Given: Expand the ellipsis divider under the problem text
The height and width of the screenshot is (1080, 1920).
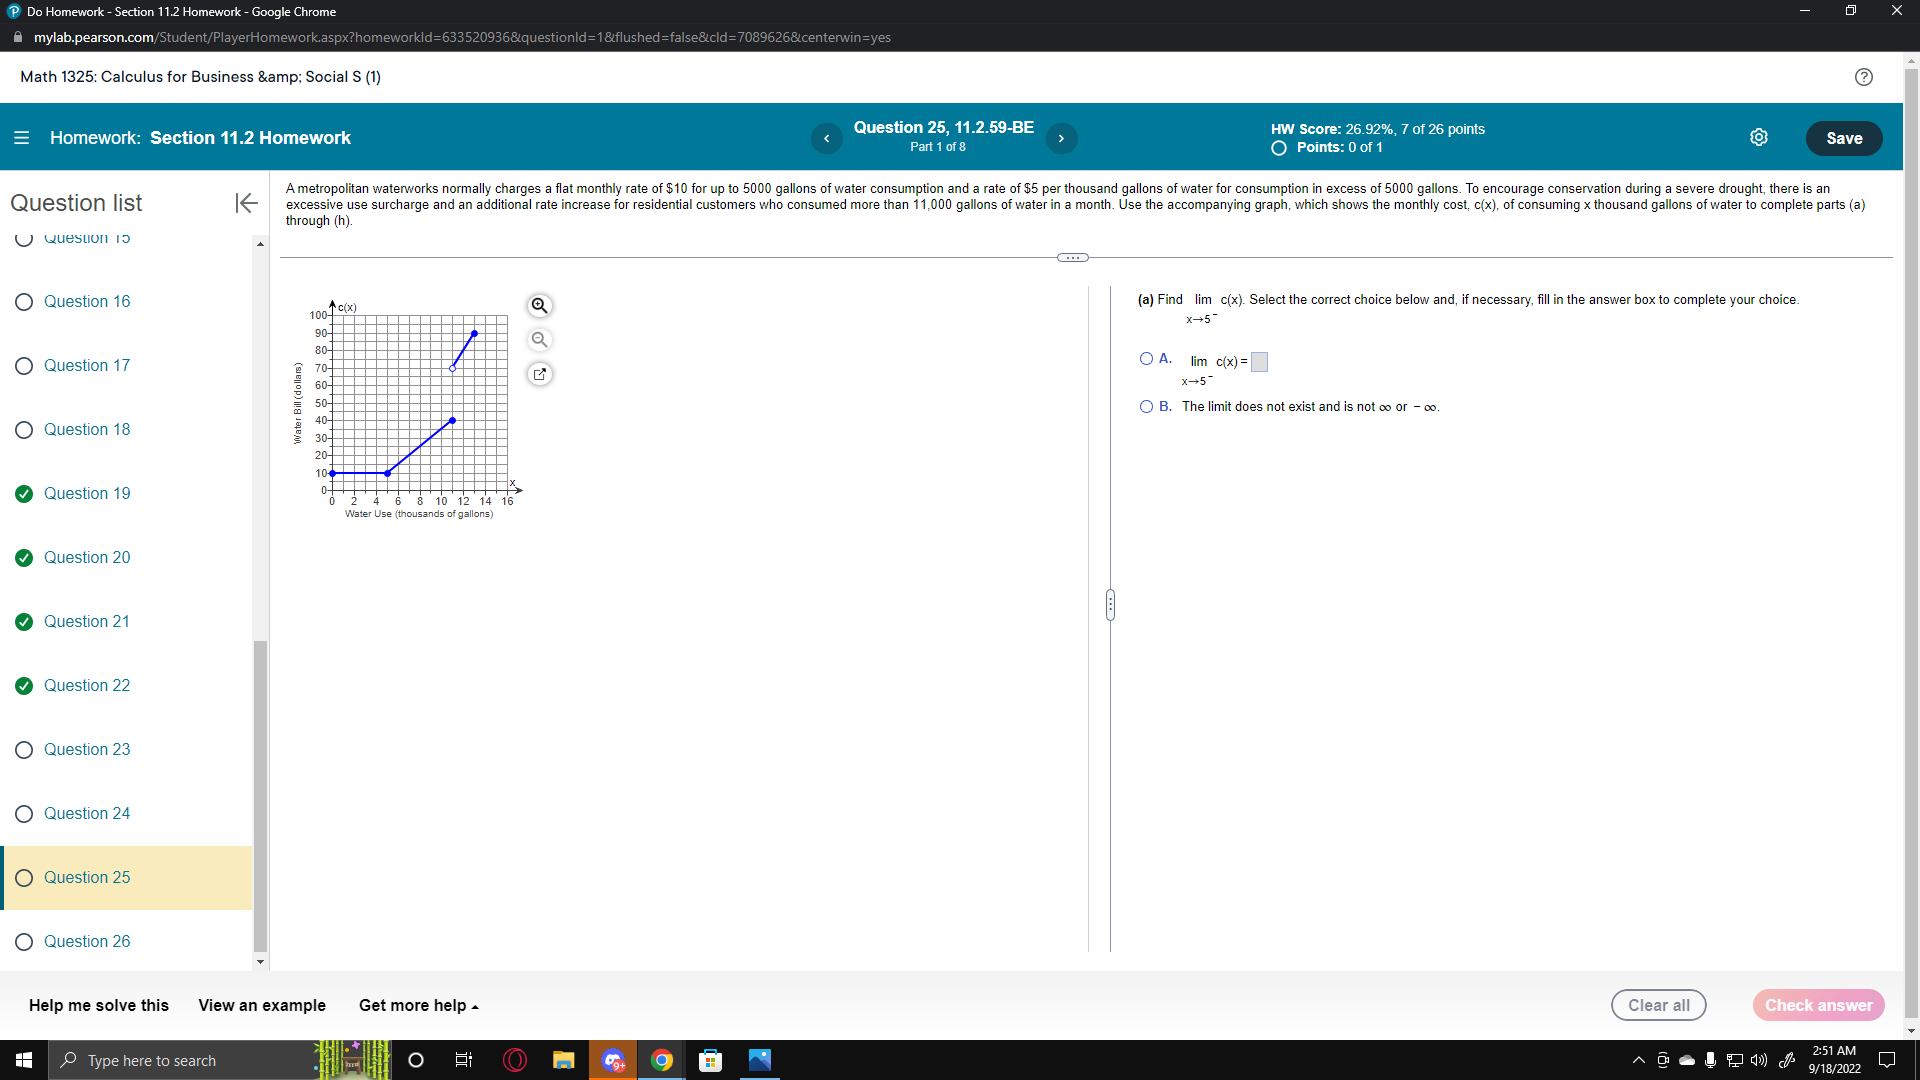Looking at the screenshot, I should pyautogui.click(x=1072, y=257).
